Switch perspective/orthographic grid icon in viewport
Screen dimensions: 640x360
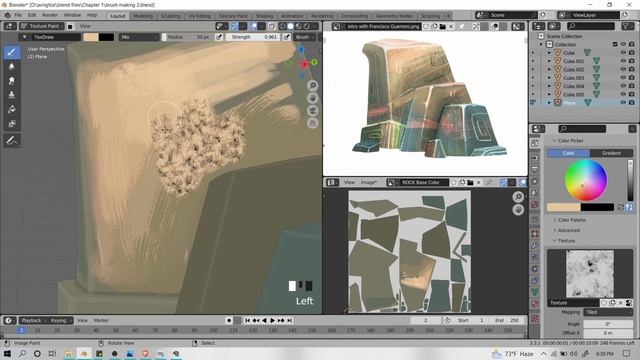click(313, 123)
